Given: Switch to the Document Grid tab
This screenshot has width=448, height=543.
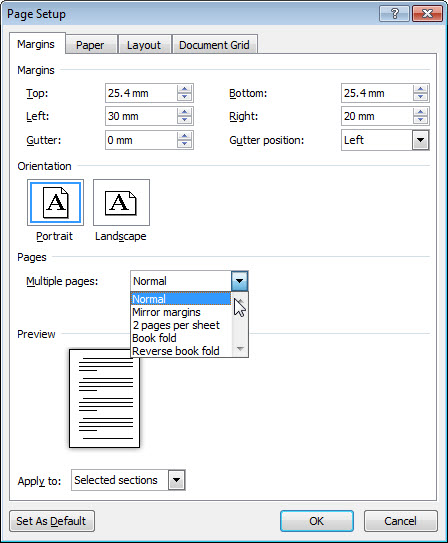Looking at the screenshot, I should pos(214,45).
